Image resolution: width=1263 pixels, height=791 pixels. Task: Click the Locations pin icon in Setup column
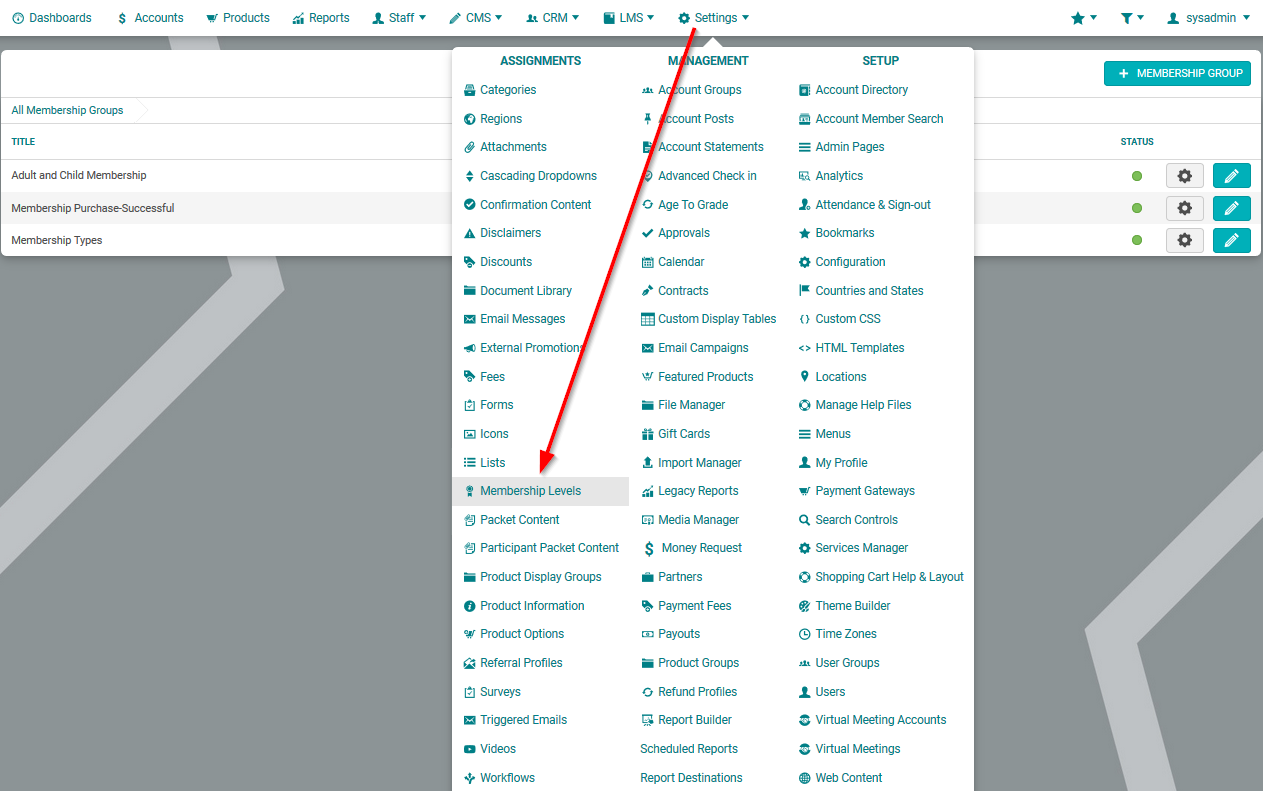point(805,377)
